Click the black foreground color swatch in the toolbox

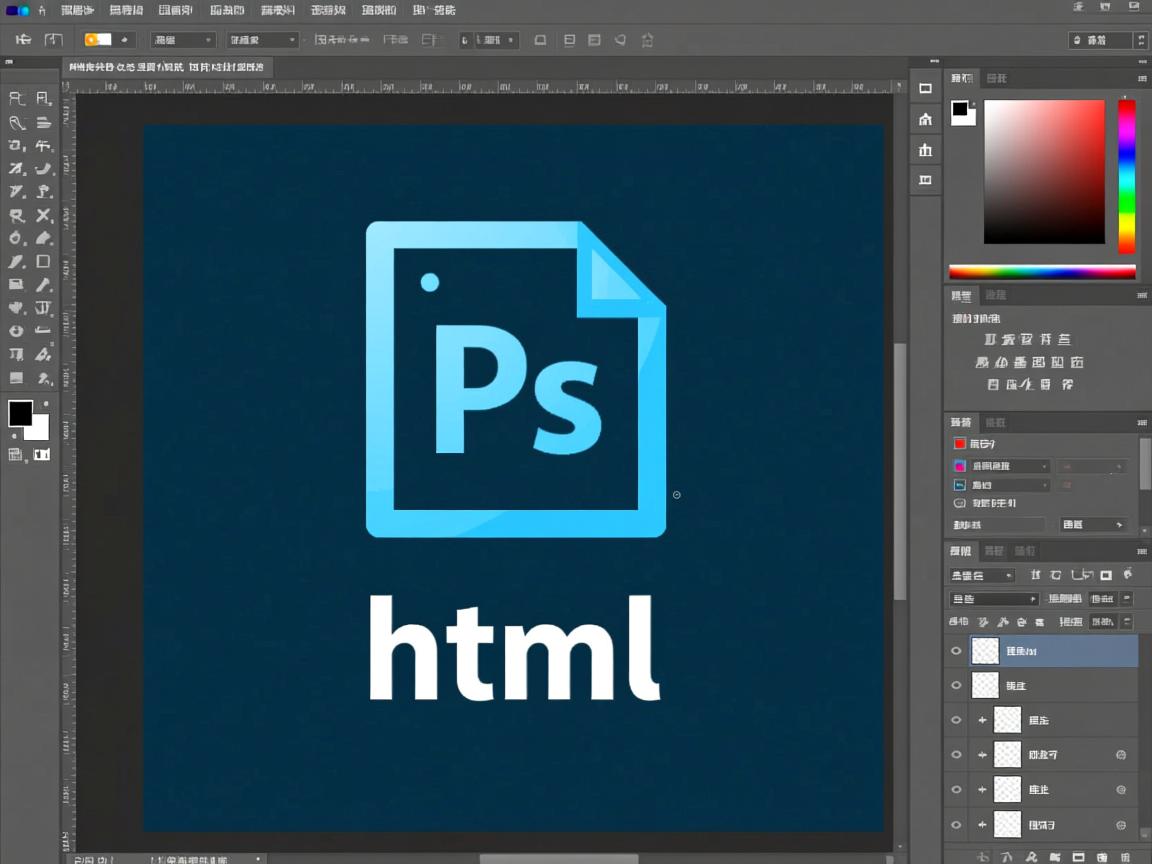coord(20,412)
